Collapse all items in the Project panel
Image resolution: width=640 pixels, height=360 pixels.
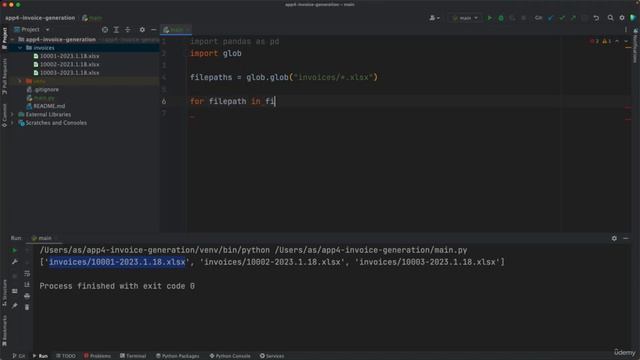coord(128,30)
